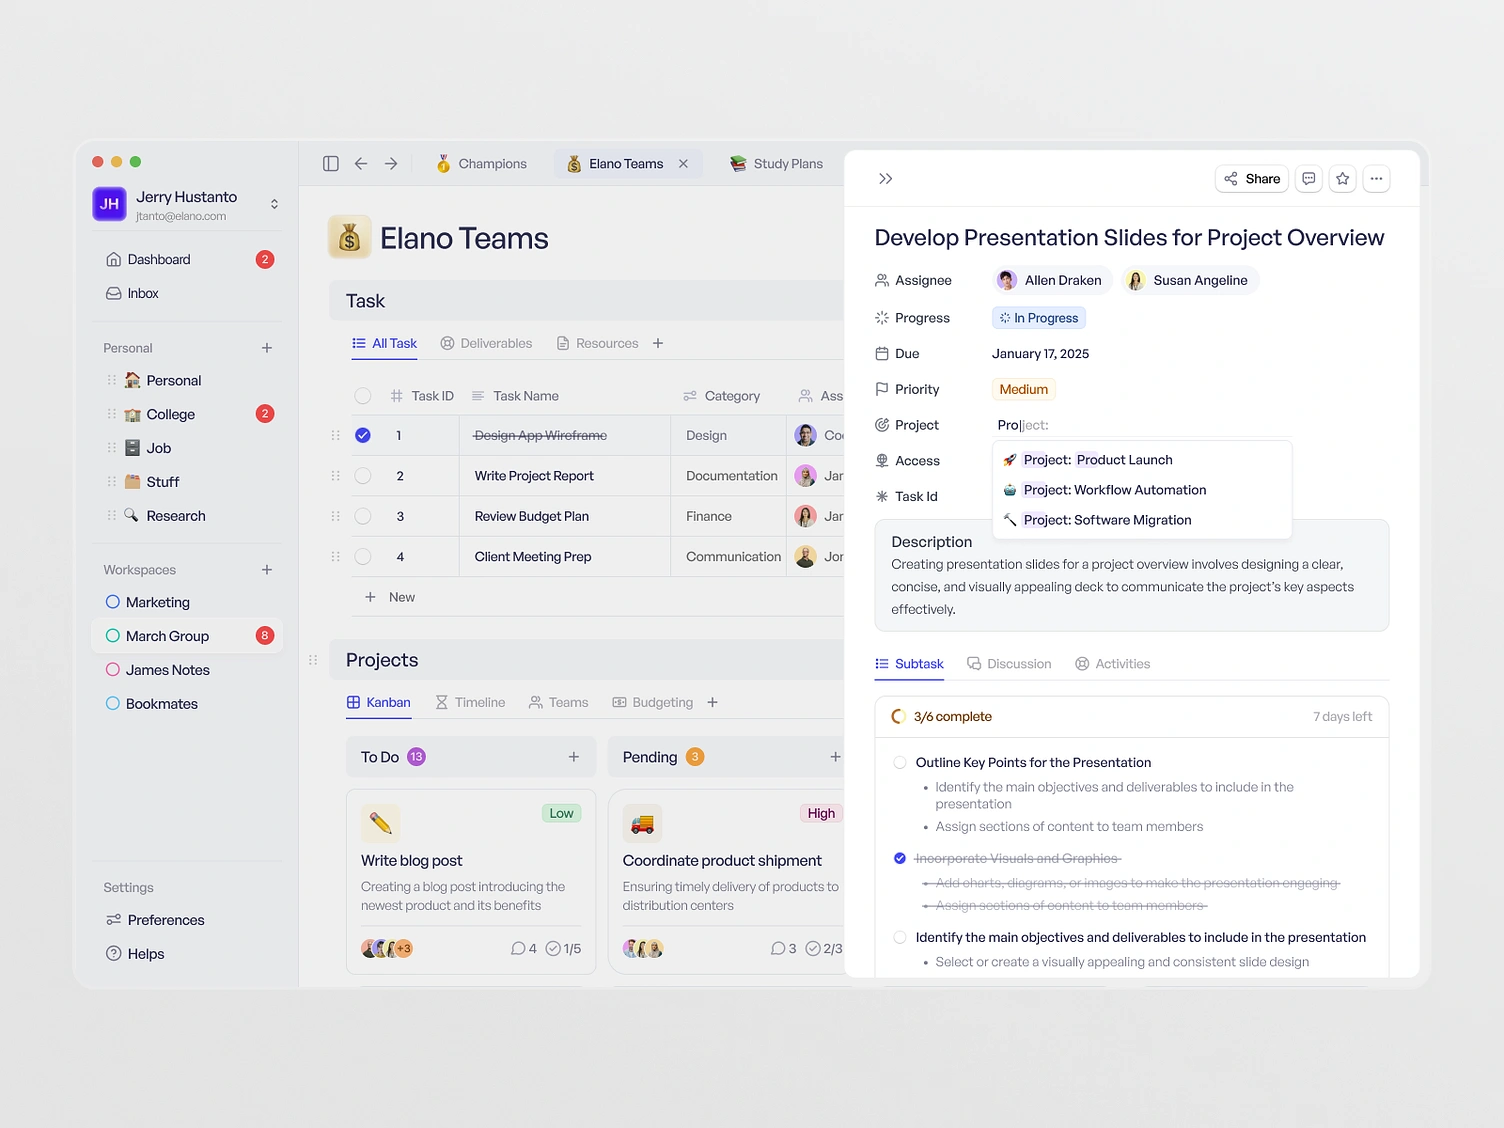Star the presentation slides task
The height and width of the screenshot is (1128, 1504).
[1342, 178]
